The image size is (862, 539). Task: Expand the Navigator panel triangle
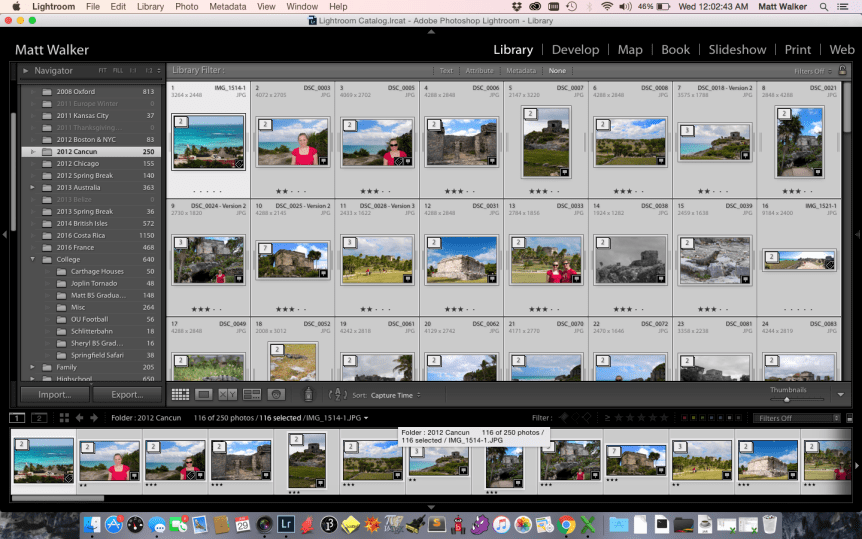tap(25, 70)
